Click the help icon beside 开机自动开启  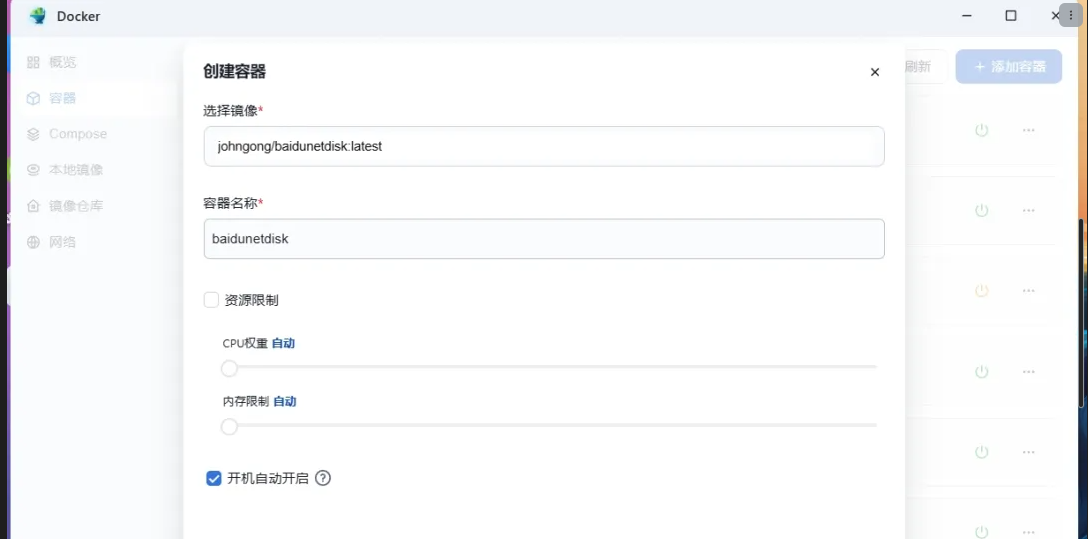point(323,478)
